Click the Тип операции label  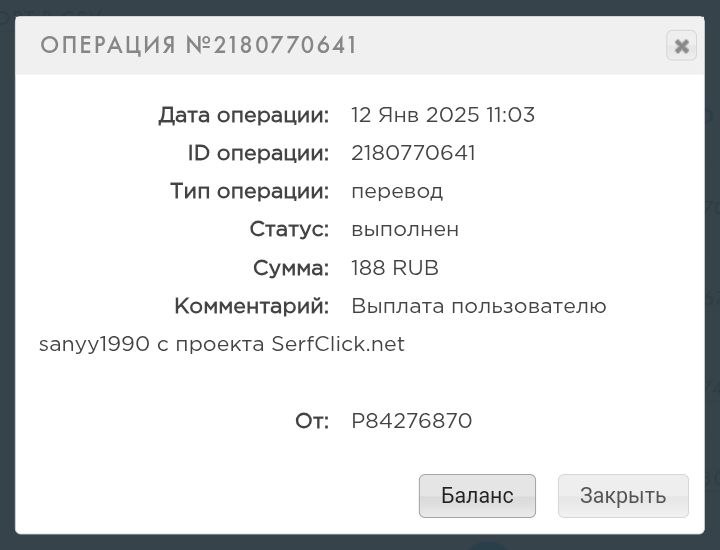point(250,192)
